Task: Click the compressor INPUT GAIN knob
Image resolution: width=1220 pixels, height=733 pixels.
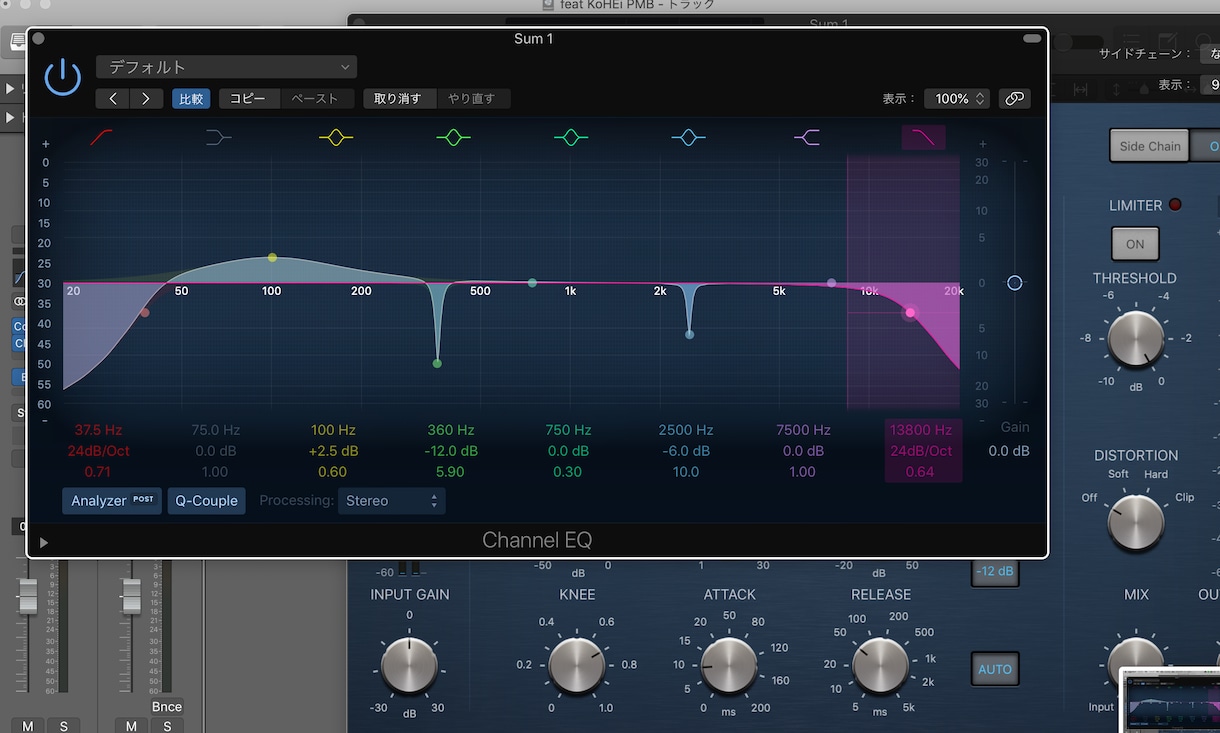Action: 409,666
